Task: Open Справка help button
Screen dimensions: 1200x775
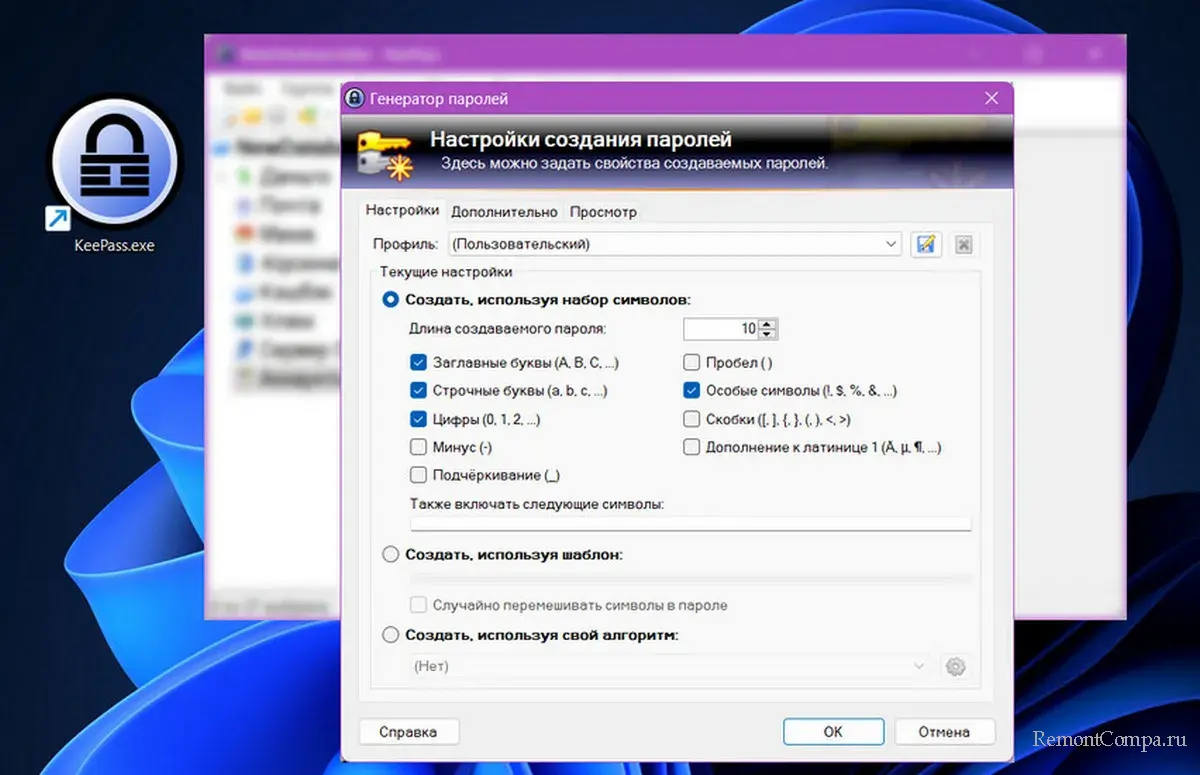Action: tap(408, 732)
